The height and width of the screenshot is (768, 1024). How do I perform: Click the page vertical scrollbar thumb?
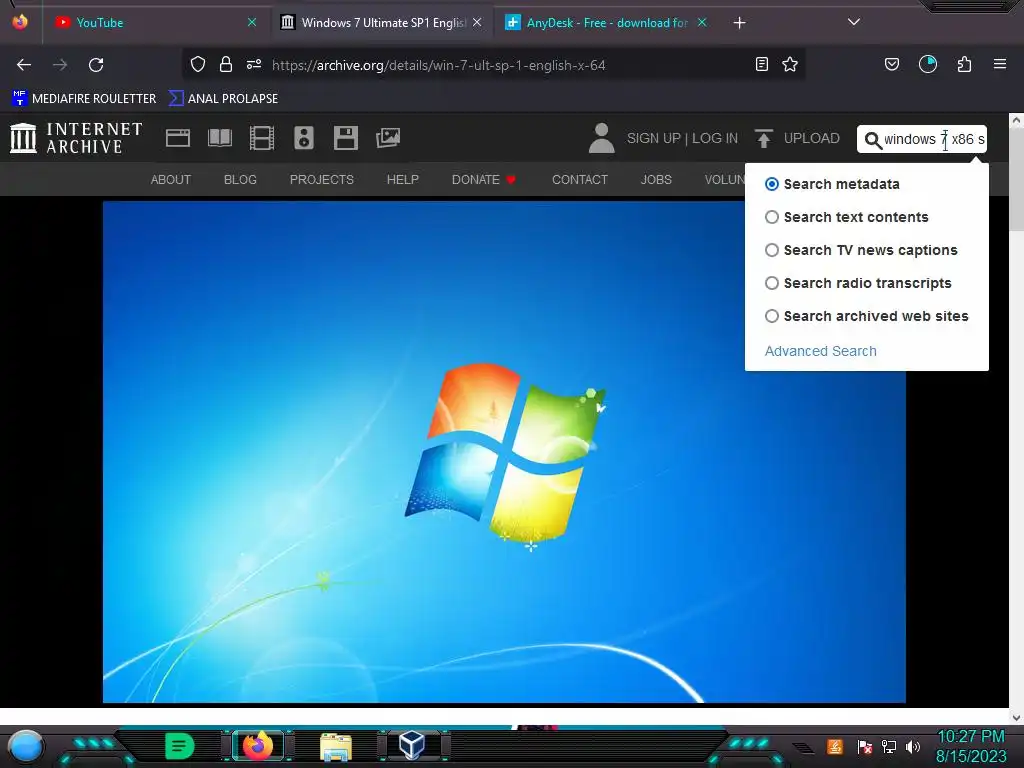pyautogui.click(x=1016, y=178)
